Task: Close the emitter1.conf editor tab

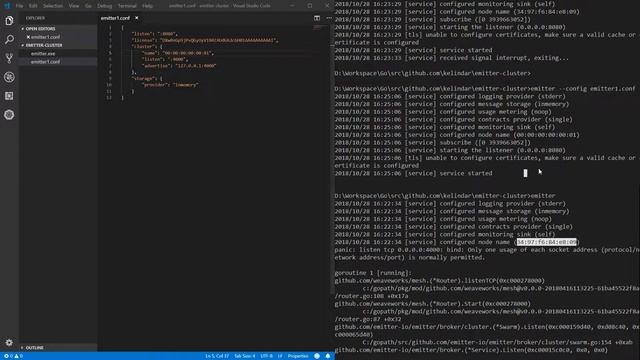Action: (x=136, y=18)
